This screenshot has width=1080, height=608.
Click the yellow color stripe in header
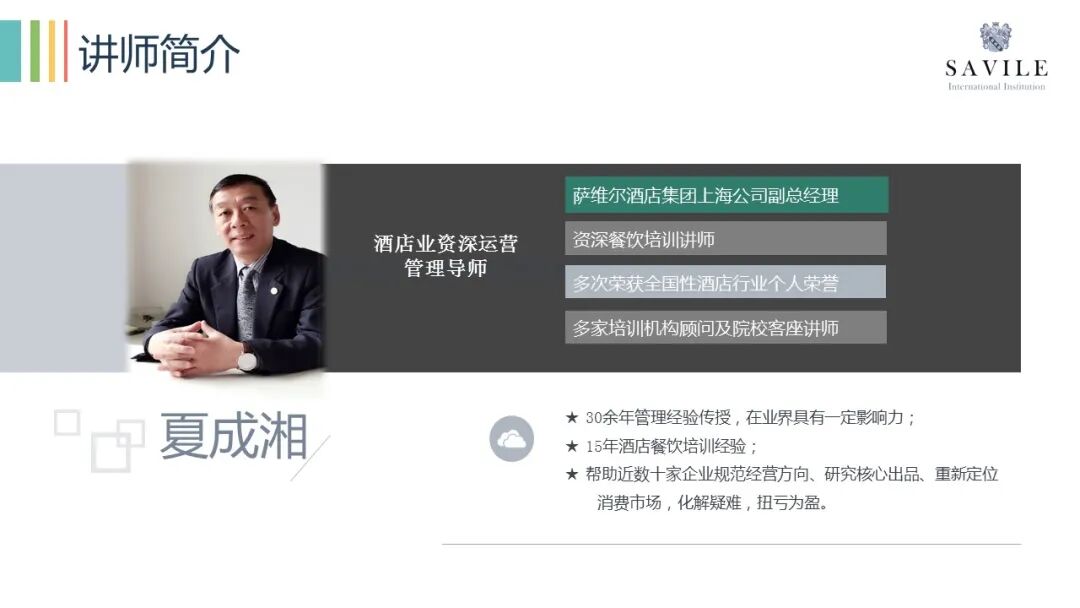click(52, 51)
